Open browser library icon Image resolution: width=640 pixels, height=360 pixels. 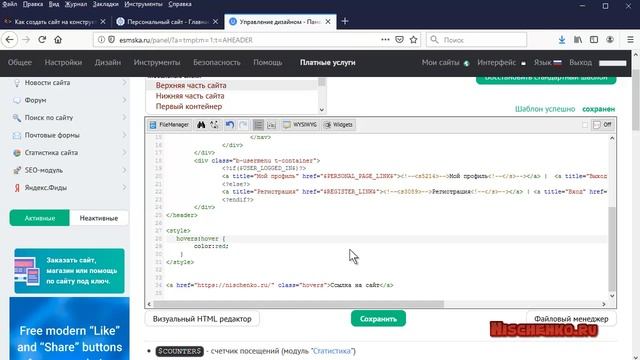578,40
